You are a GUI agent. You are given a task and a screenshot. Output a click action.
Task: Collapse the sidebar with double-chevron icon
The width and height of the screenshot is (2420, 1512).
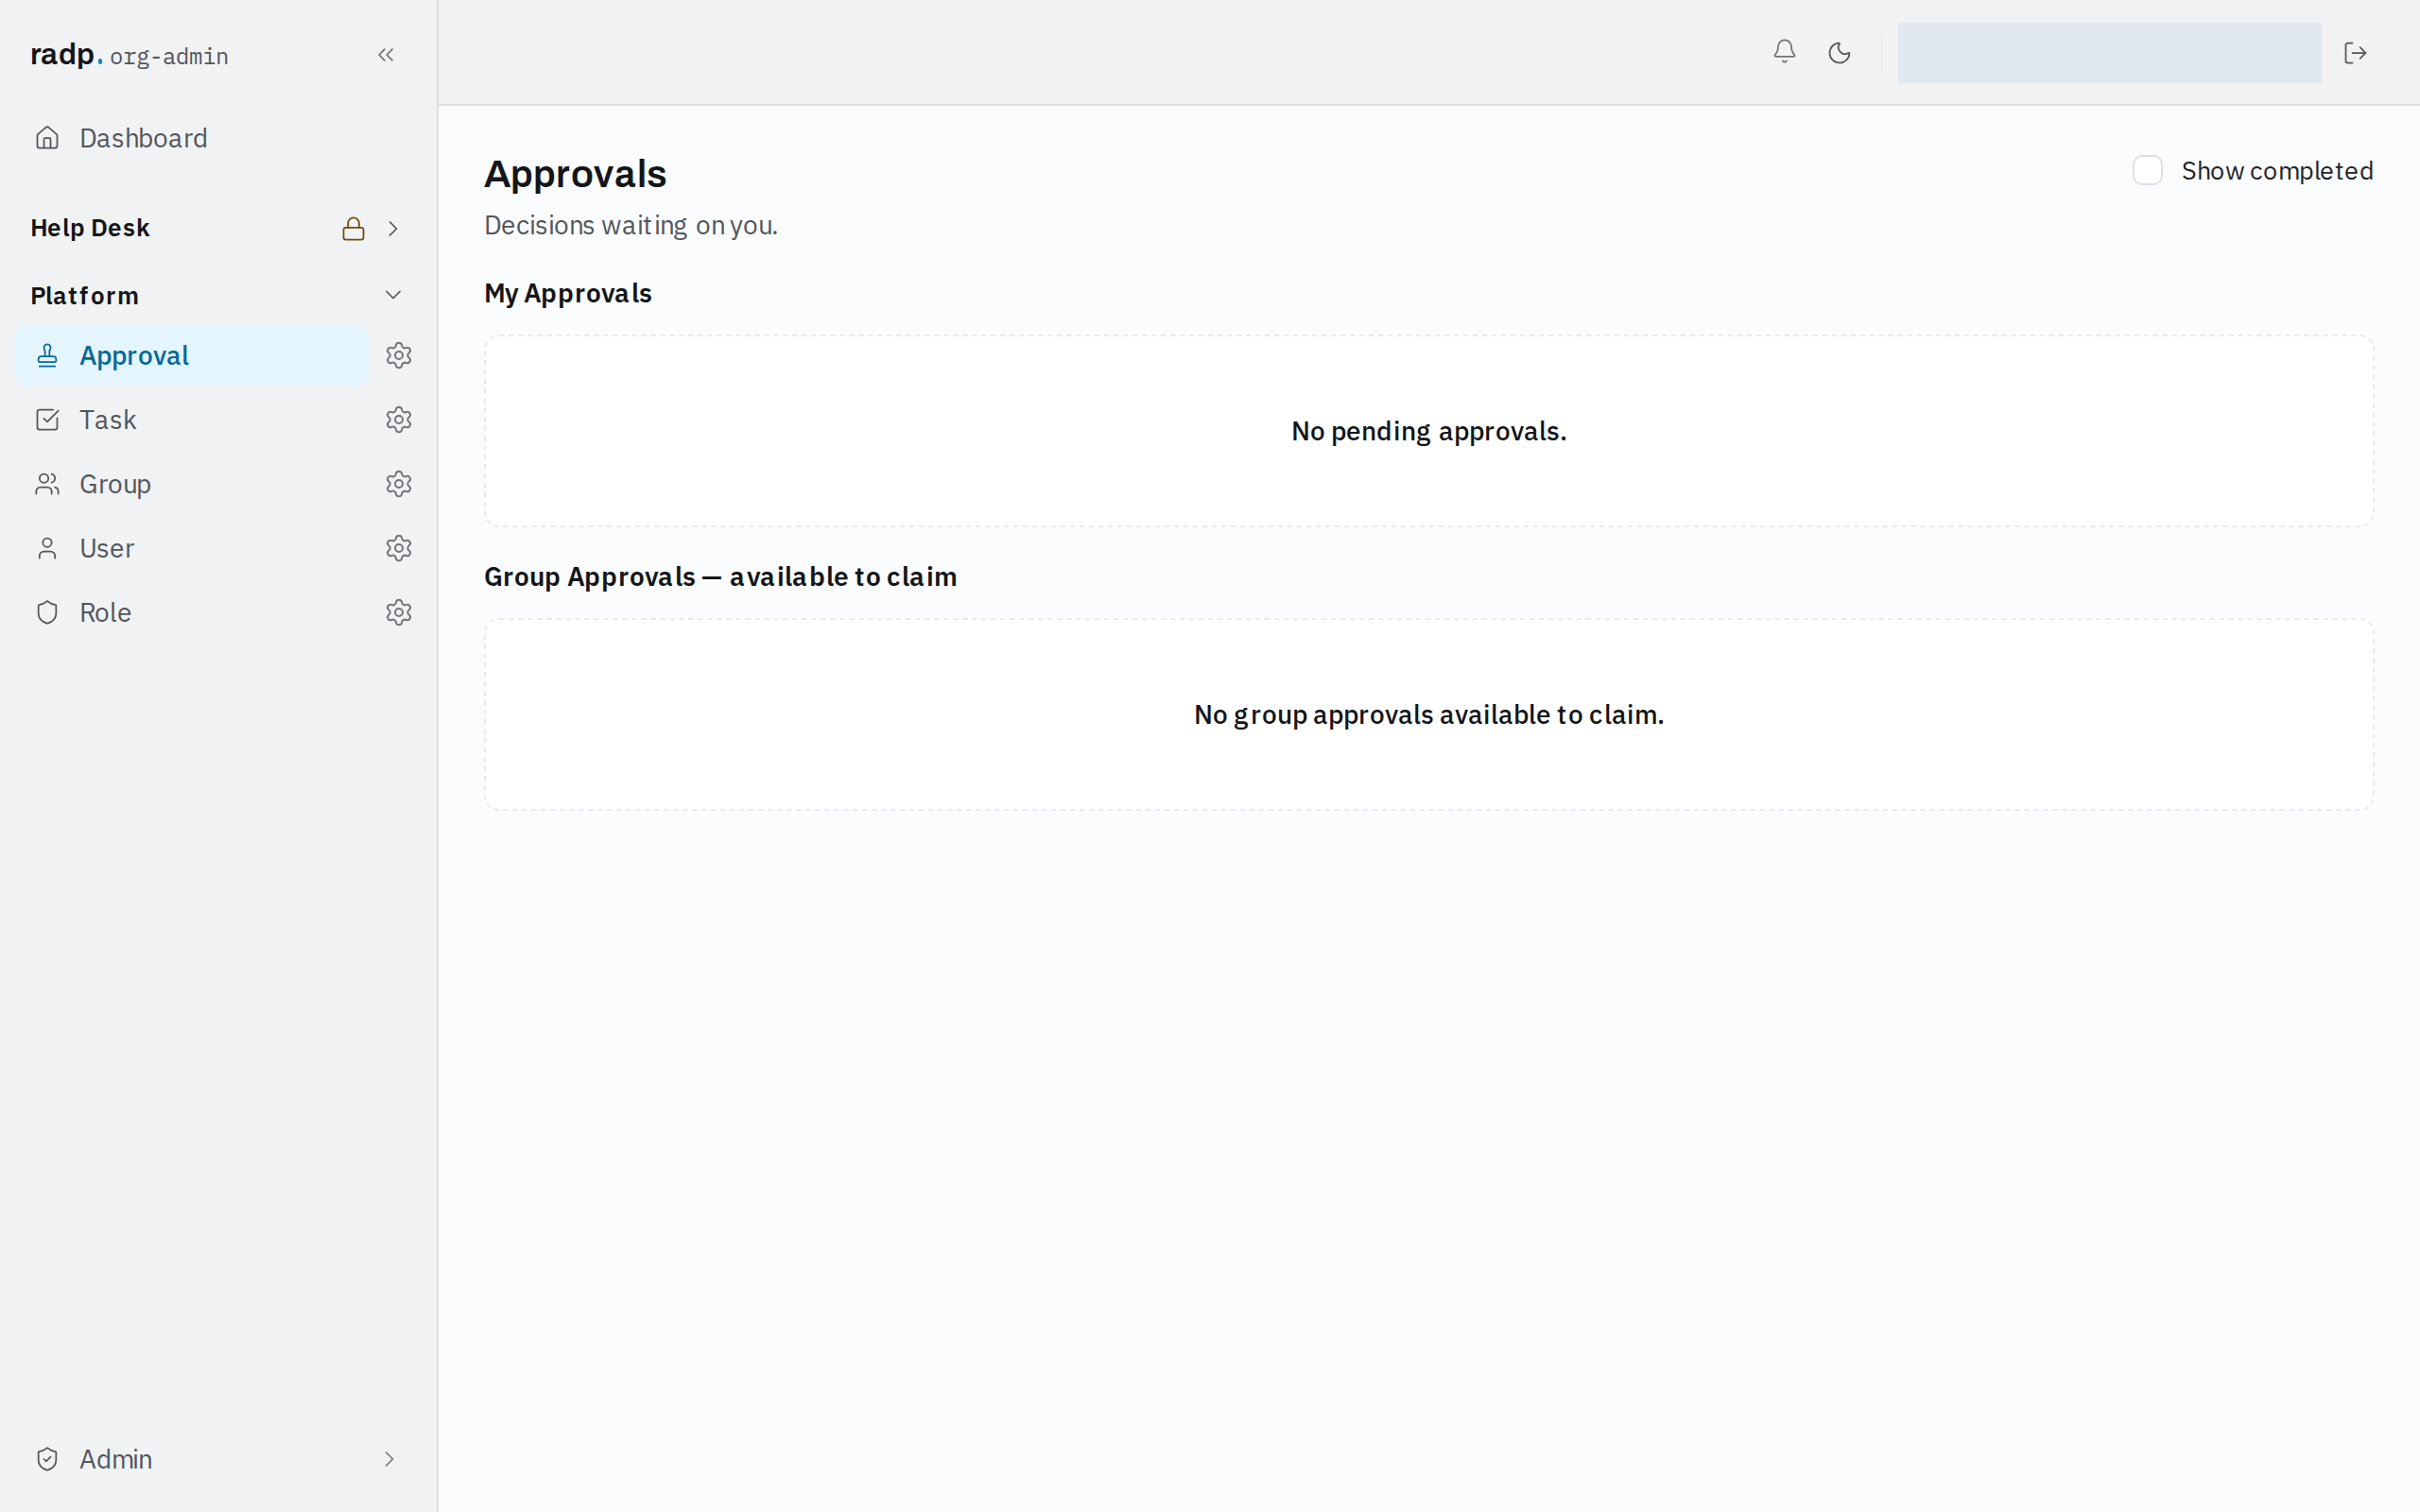[386, 55]
